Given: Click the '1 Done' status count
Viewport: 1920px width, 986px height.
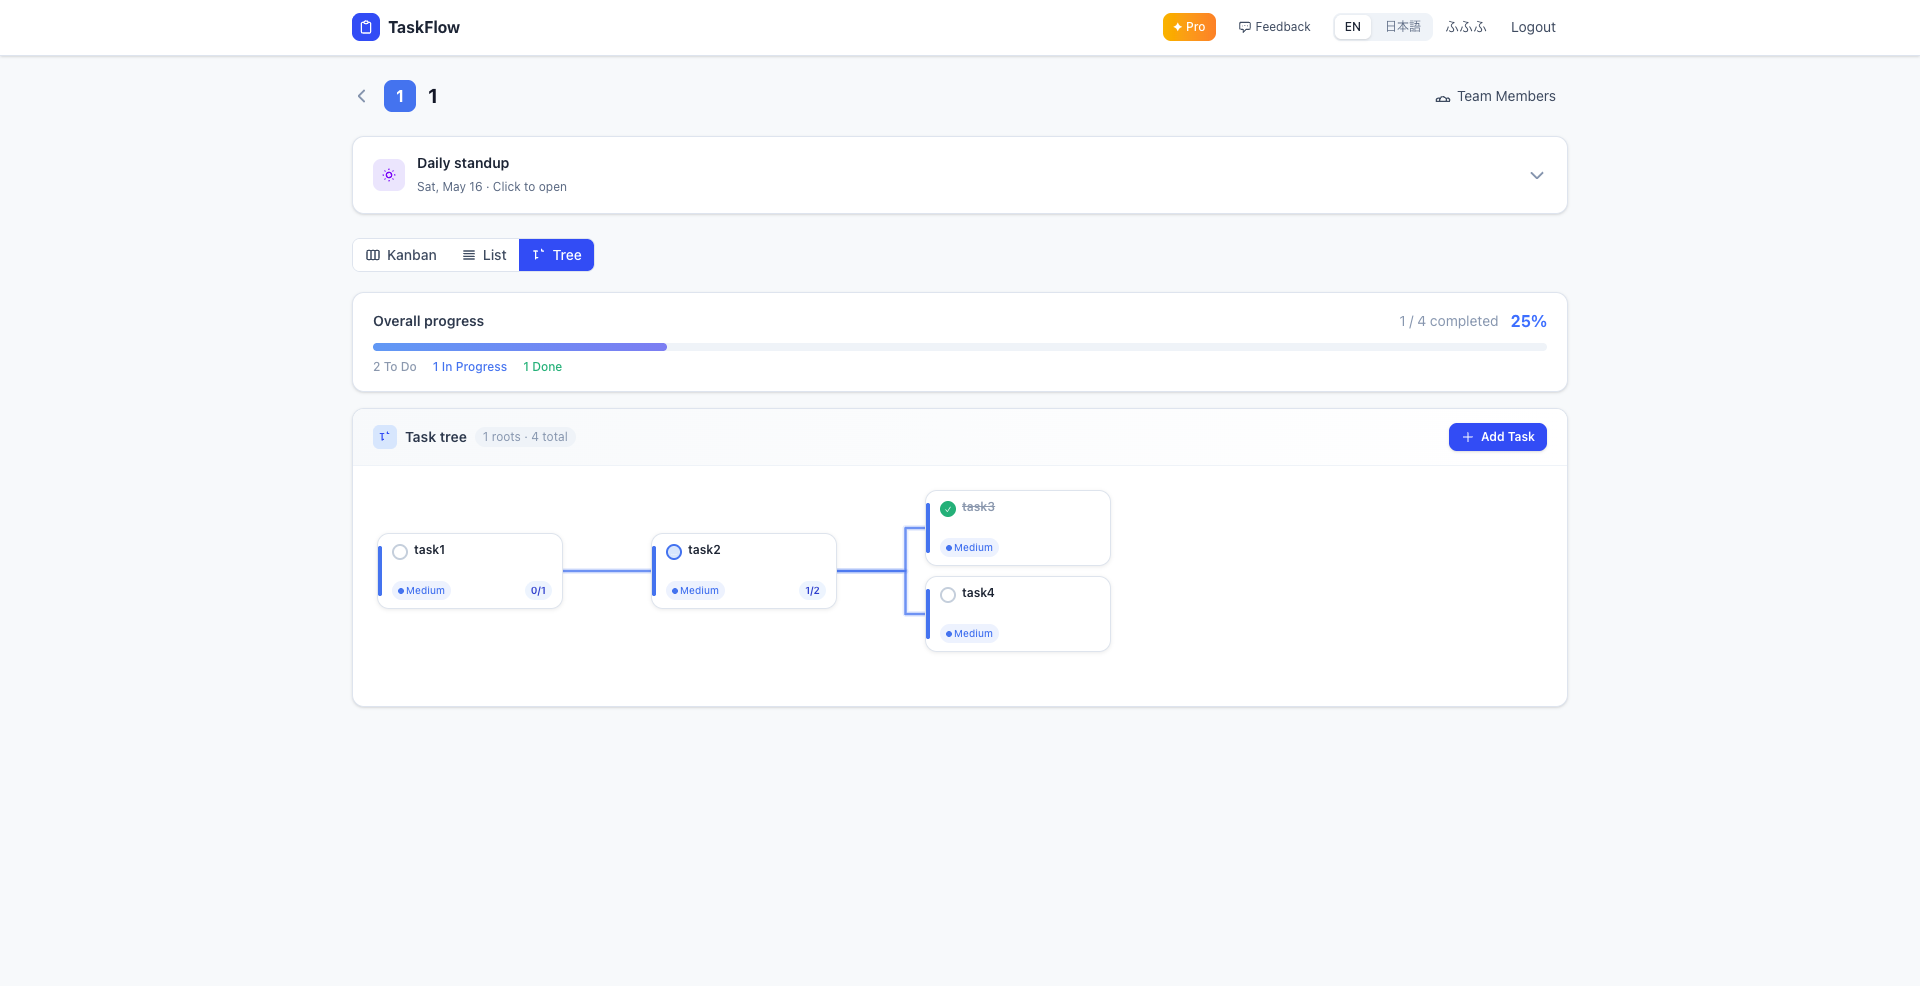Looking at the screenshot, I should point(543,367).
